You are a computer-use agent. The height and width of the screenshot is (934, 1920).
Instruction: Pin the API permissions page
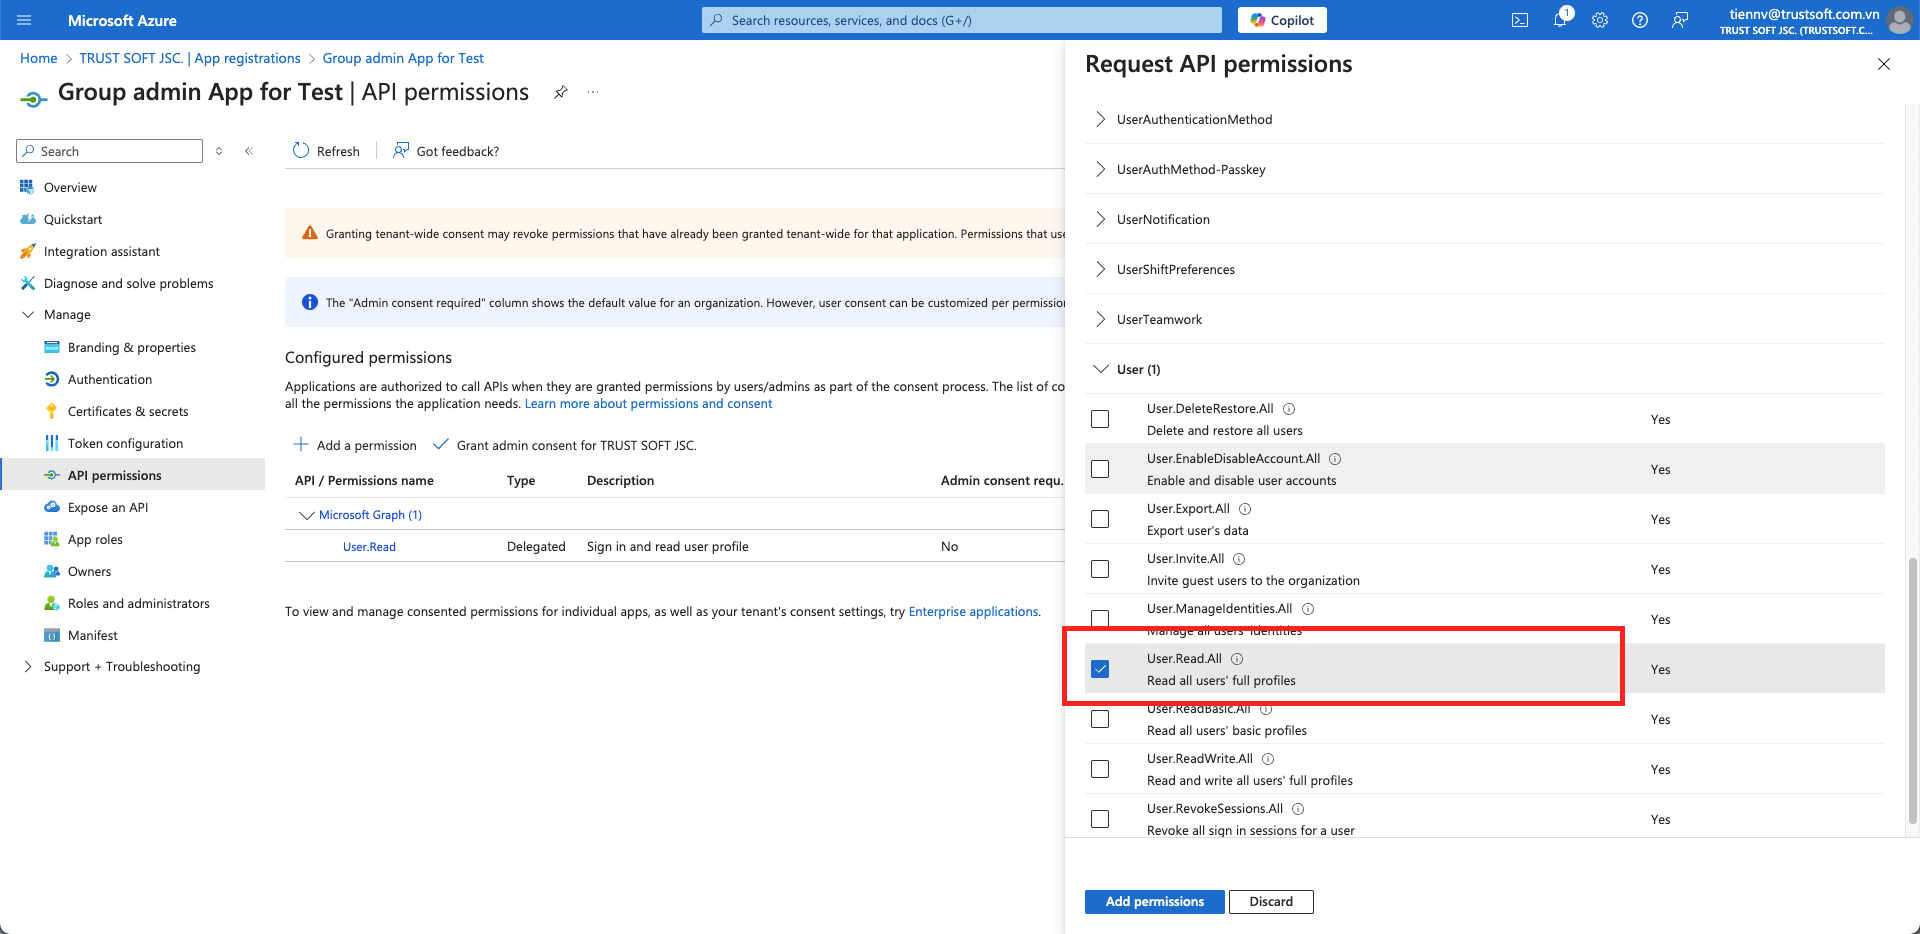coord(561,92)
